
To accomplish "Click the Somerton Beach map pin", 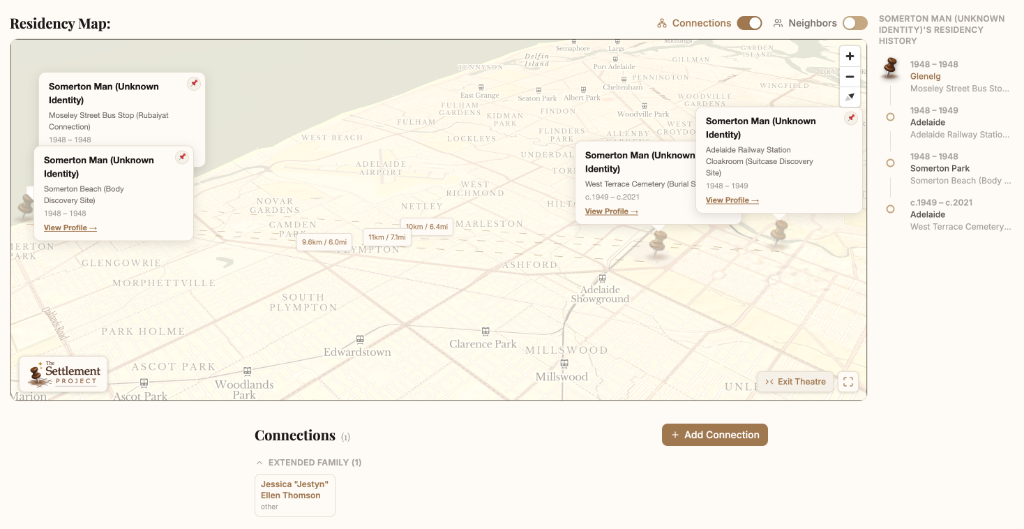I will point(25,206).
